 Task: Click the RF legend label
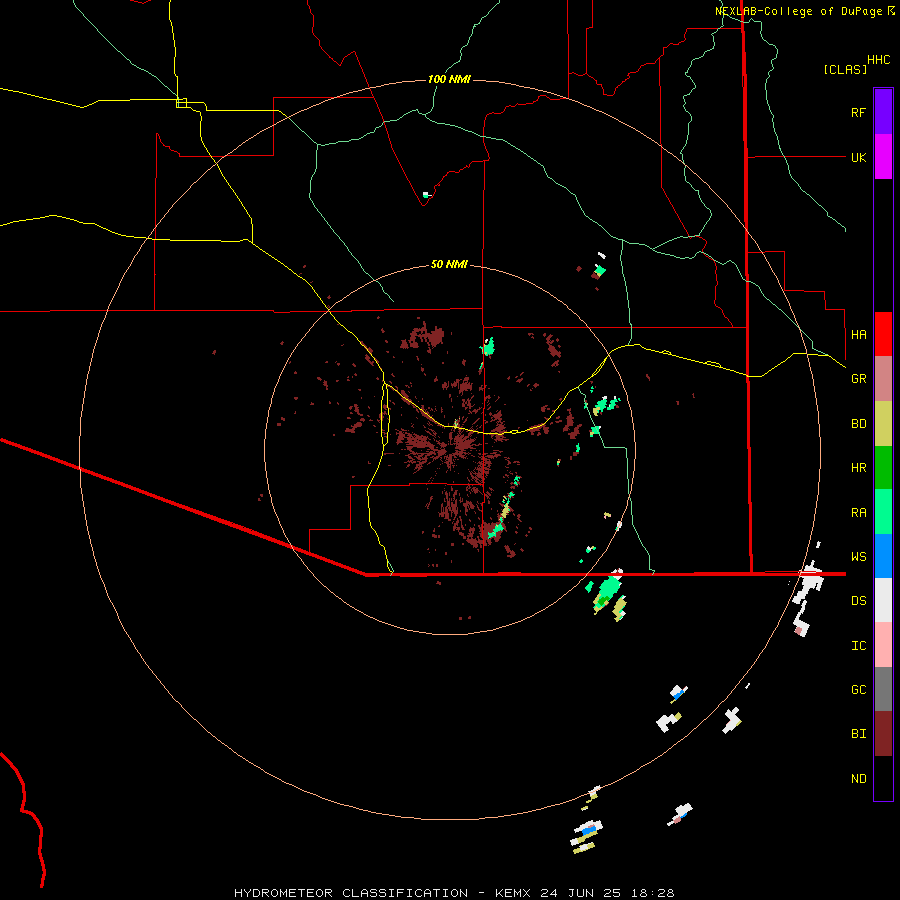(858, 112)
